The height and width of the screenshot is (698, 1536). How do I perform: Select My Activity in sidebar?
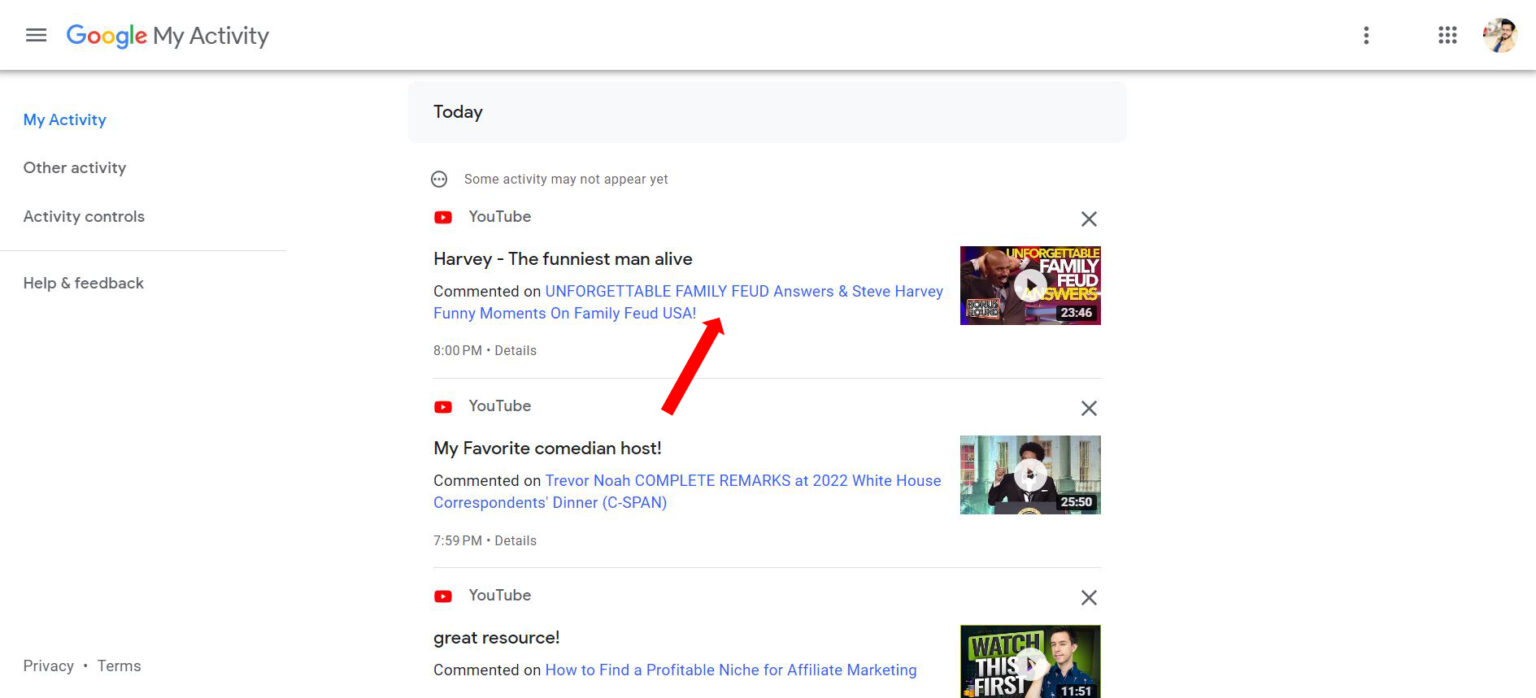[x=65, y=120]
